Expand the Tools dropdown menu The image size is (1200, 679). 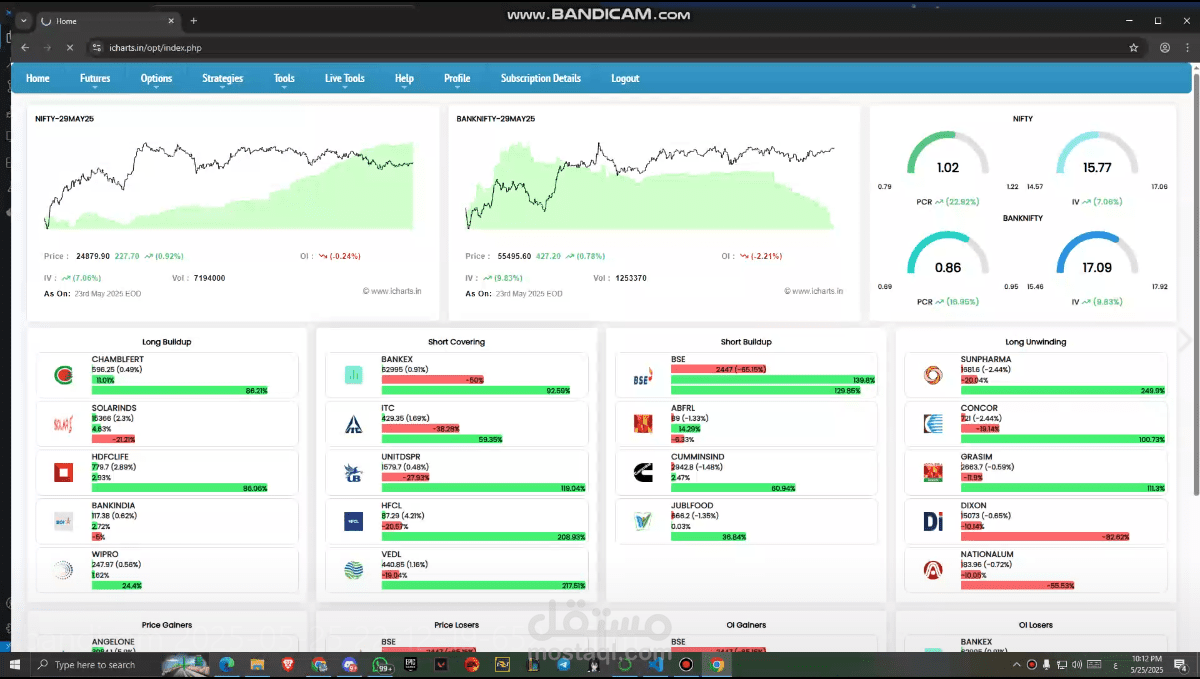click(284, 78)
